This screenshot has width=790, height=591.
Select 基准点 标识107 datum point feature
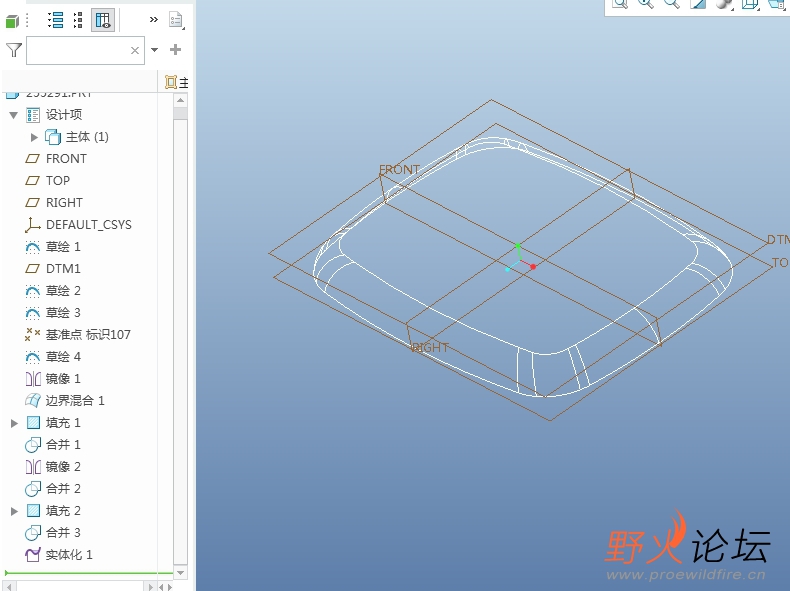[78, 335]
